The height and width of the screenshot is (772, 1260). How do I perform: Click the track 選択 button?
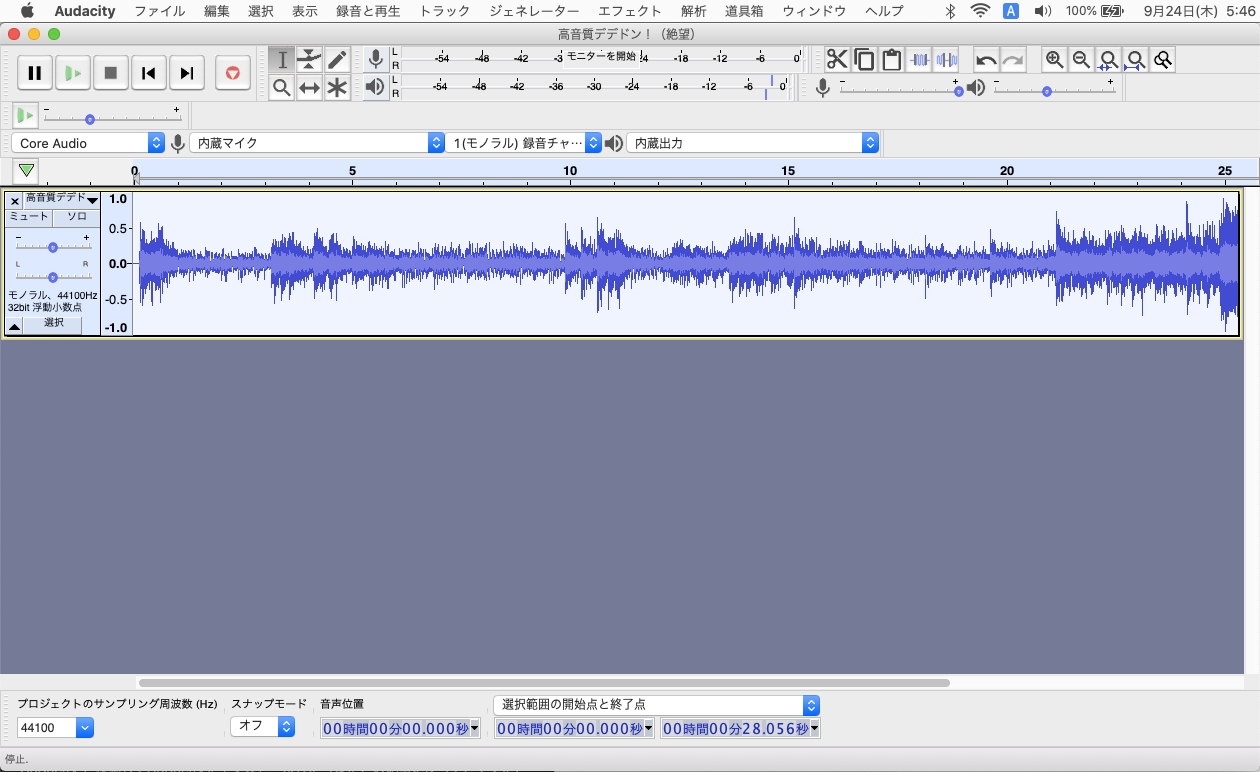coord(53,323)
